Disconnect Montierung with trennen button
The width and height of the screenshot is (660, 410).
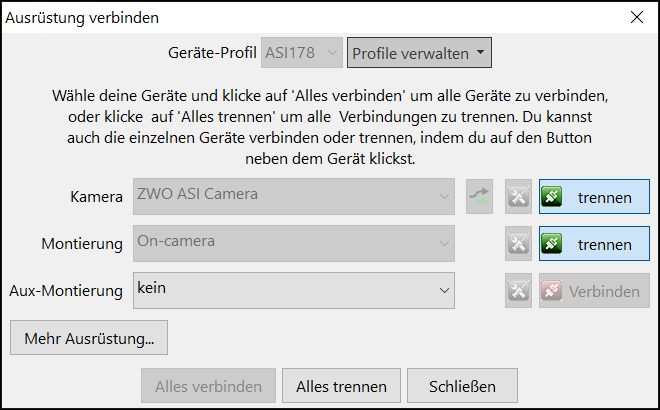tap(594, 244)
